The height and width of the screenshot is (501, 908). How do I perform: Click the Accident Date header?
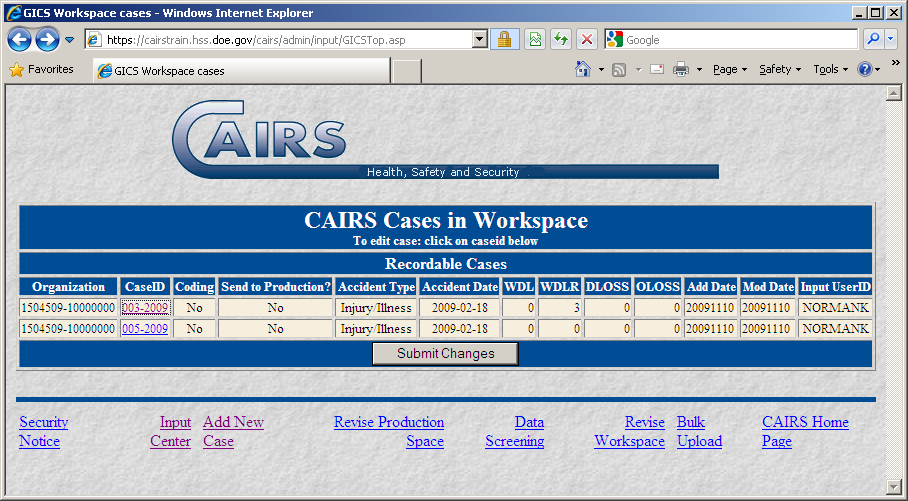(460, 287)
